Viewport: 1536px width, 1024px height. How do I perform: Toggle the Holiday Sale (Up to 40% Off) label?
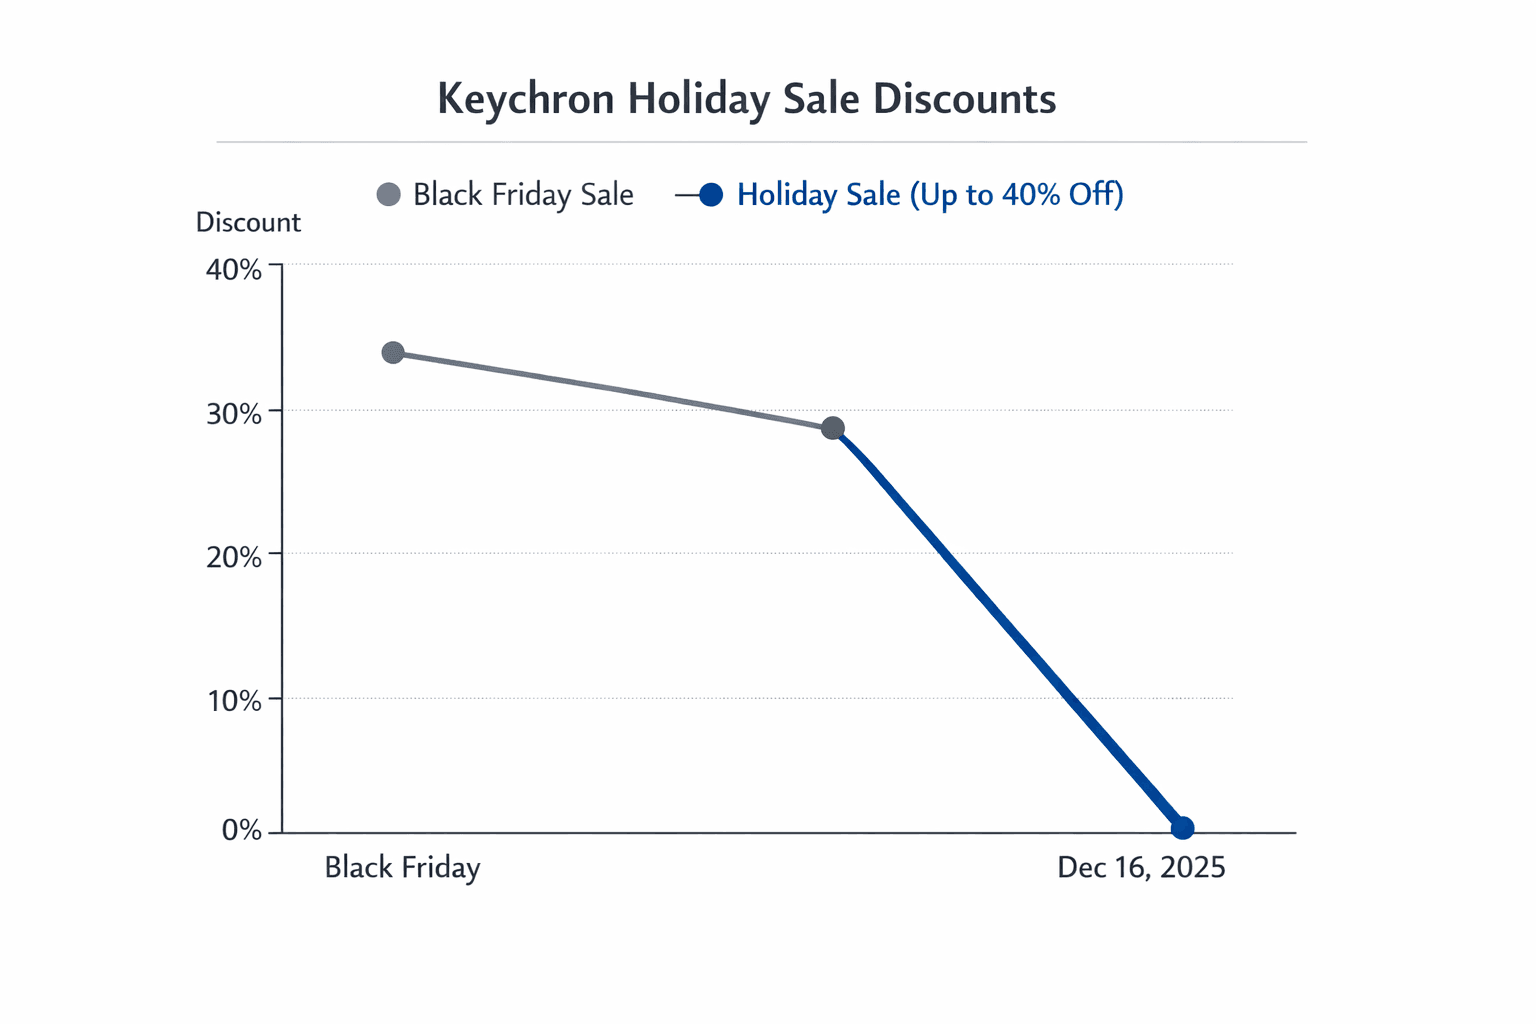pyautogui.click(x=930, y=194)
